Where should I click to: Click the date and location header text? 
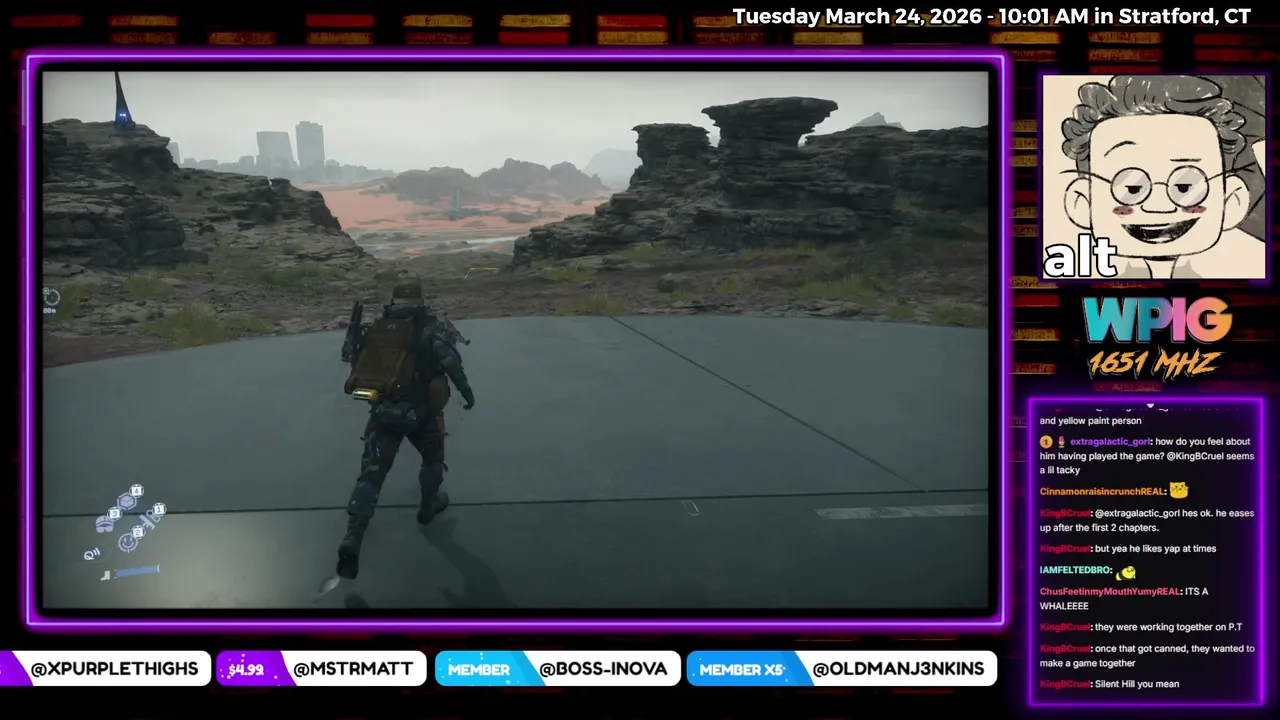click(992, 16)
